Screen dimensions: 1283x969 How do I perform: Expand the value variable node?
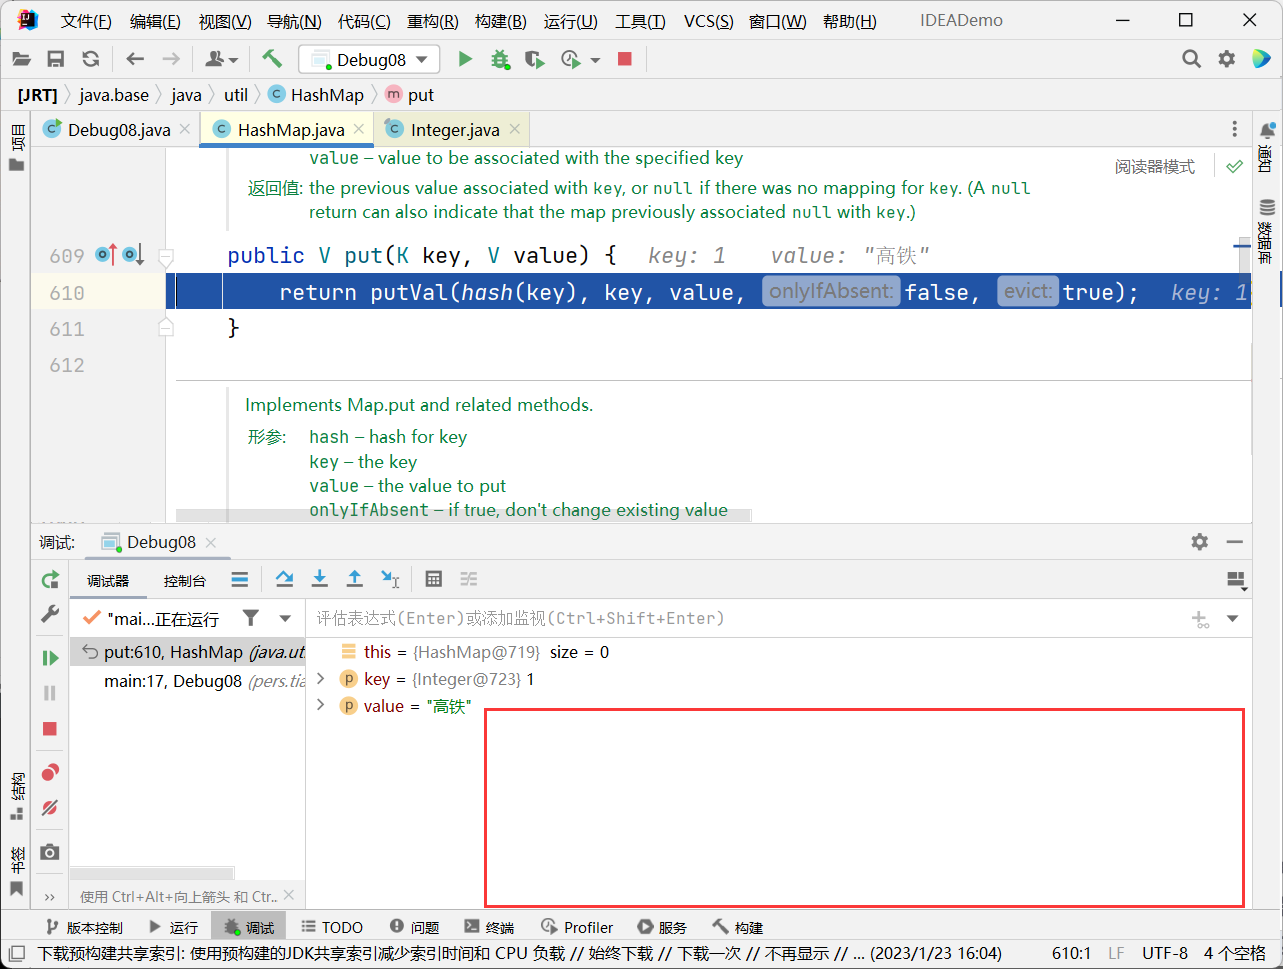pos(321,706)
